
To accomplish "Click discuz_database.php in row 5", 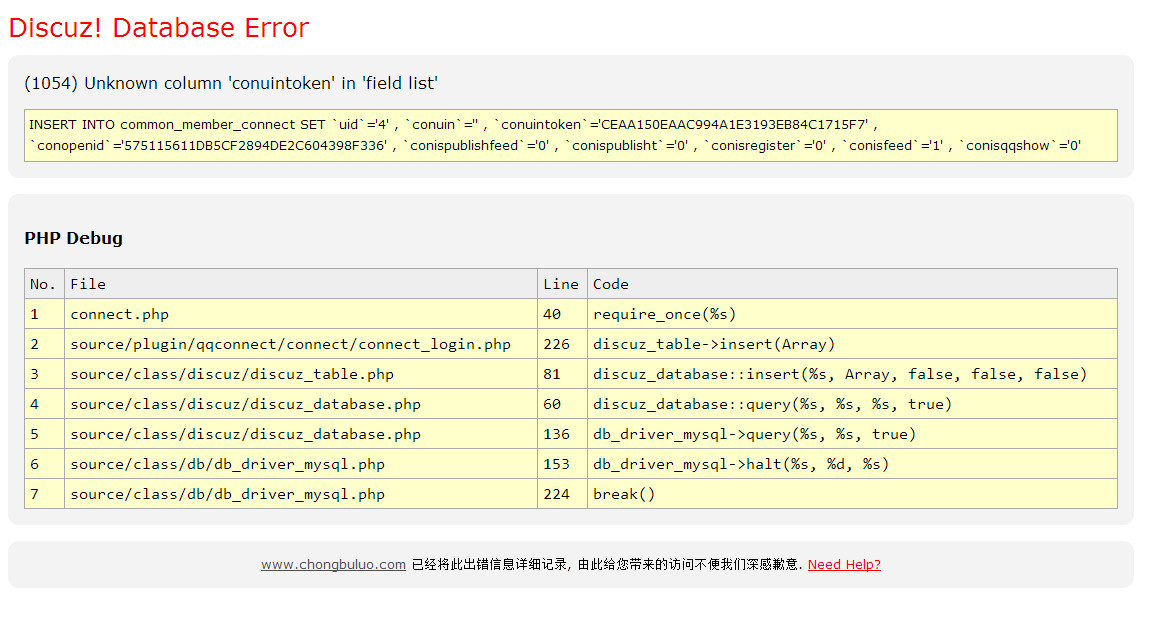I will 300,434.
